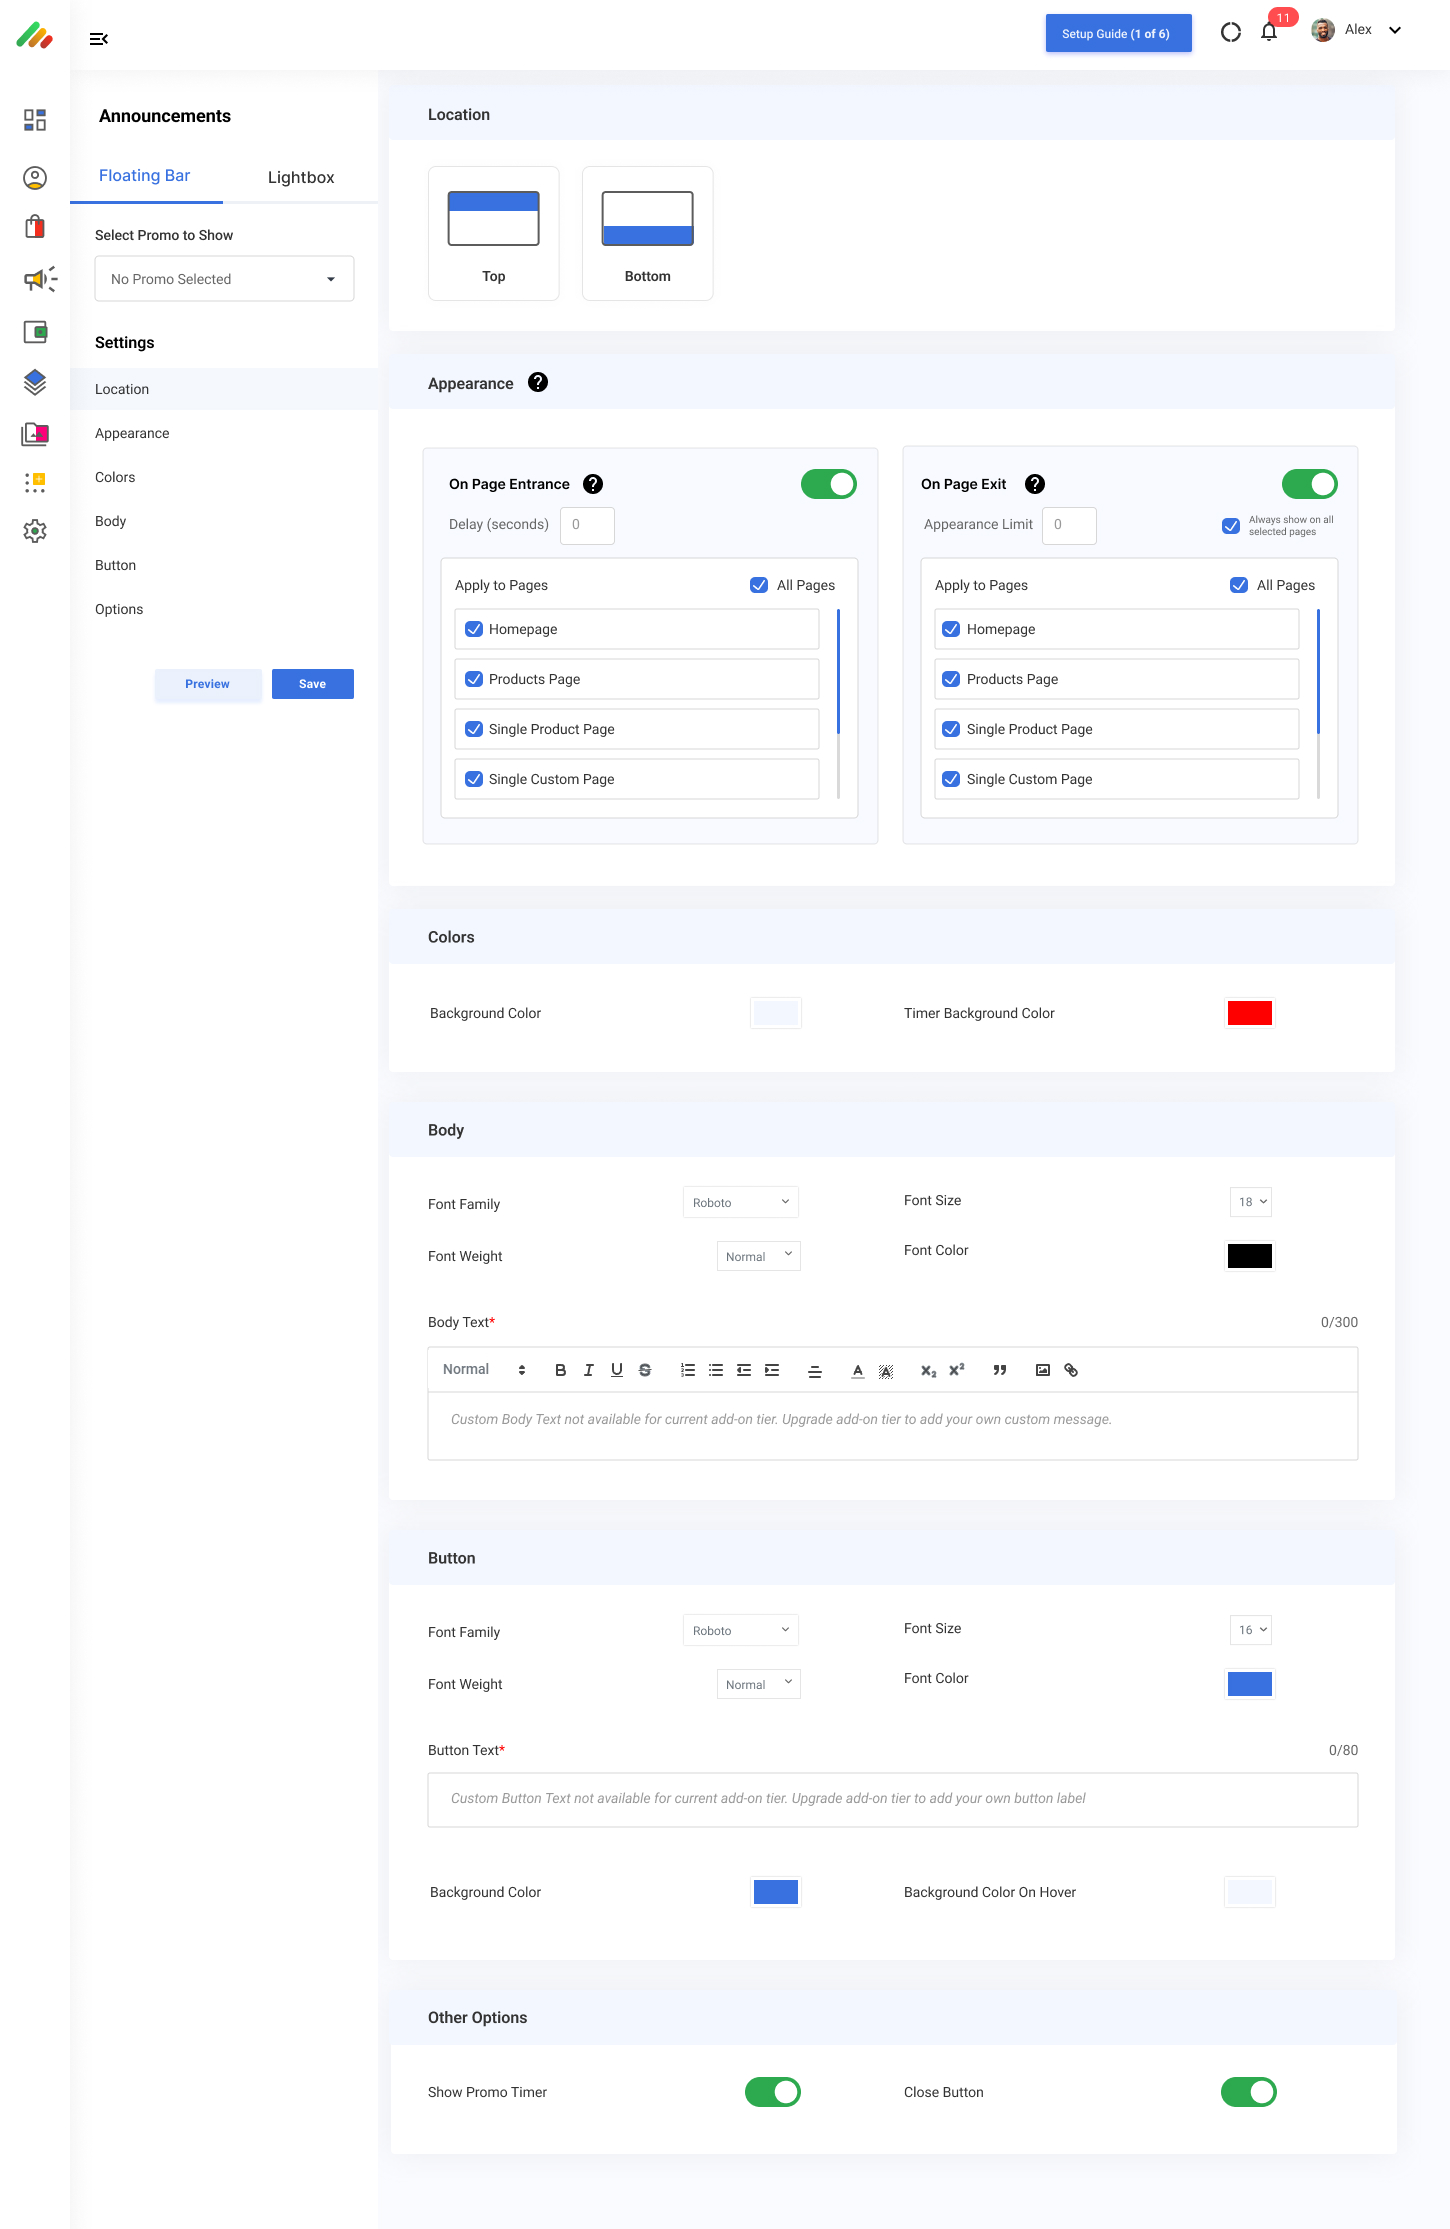Click help icon next to On Page Entrance

click(x=593, y=484)
